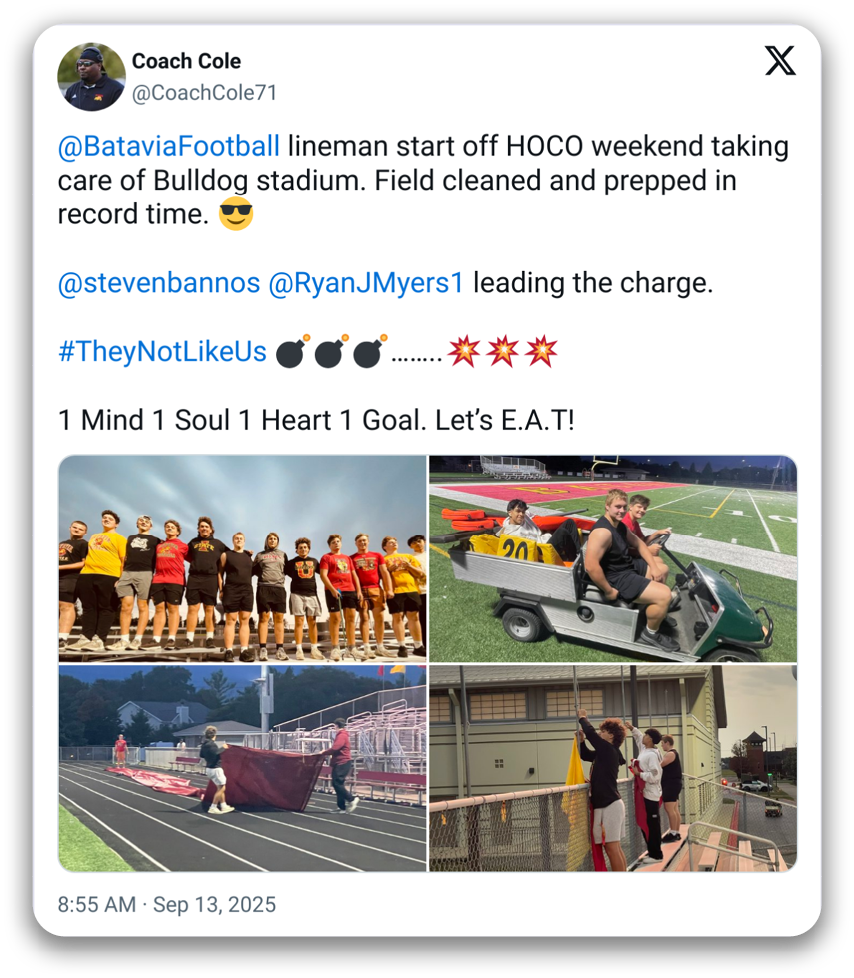This screenshot has height=978, width=854.
Task: Click the '1 Mind 1 Soul' text line
Action: 316,420
